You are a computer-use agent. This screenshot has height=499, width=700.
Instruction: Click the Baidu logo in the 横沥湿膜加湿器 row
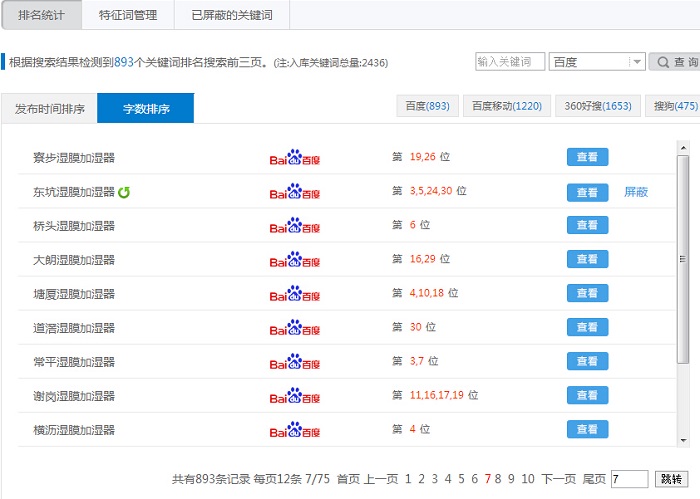coord(295,429)
